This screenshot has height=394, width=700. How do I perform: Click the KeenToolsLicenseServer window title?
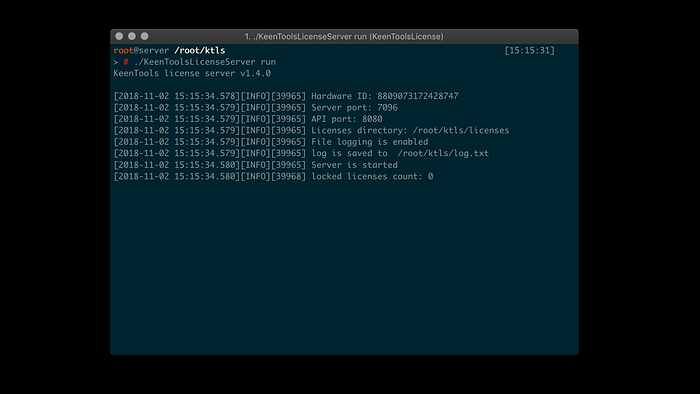point(344,37)
